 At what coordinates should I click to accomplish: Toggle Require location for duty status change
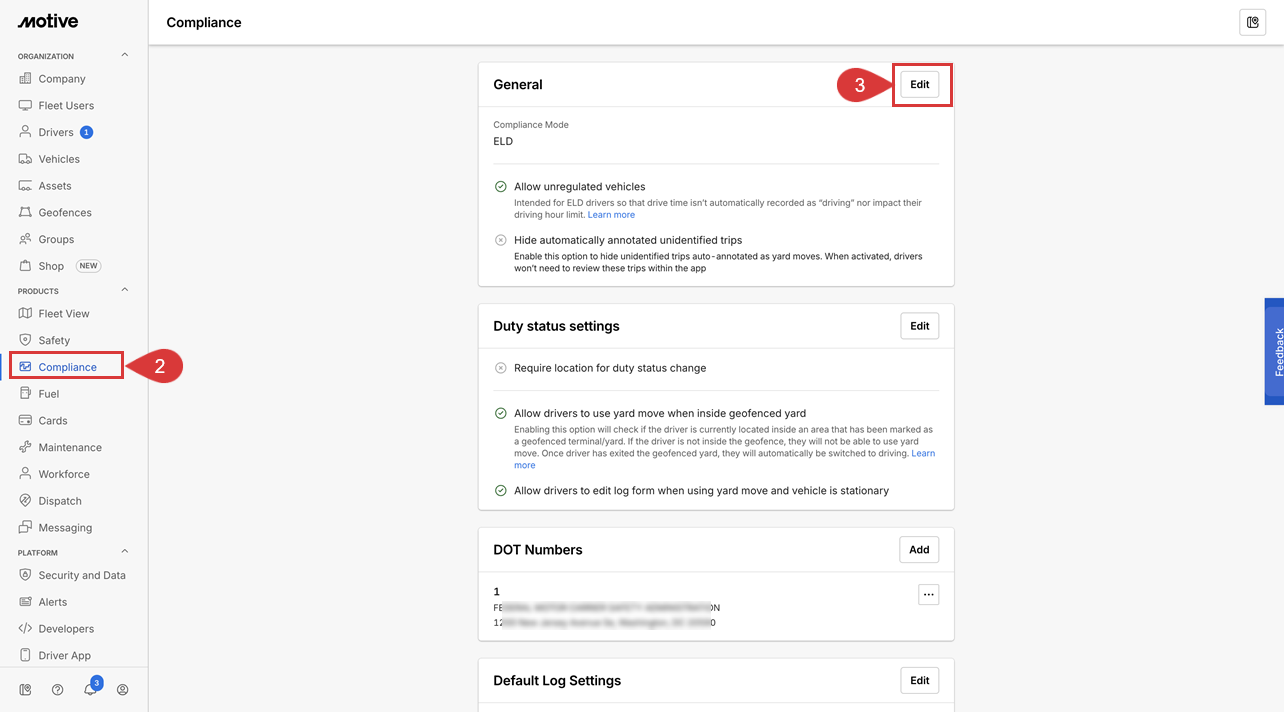[500, 368]
